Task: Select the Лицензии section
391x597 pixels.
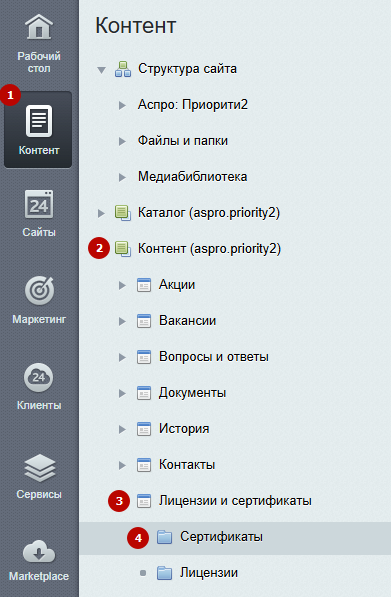Action: (209, 573)
